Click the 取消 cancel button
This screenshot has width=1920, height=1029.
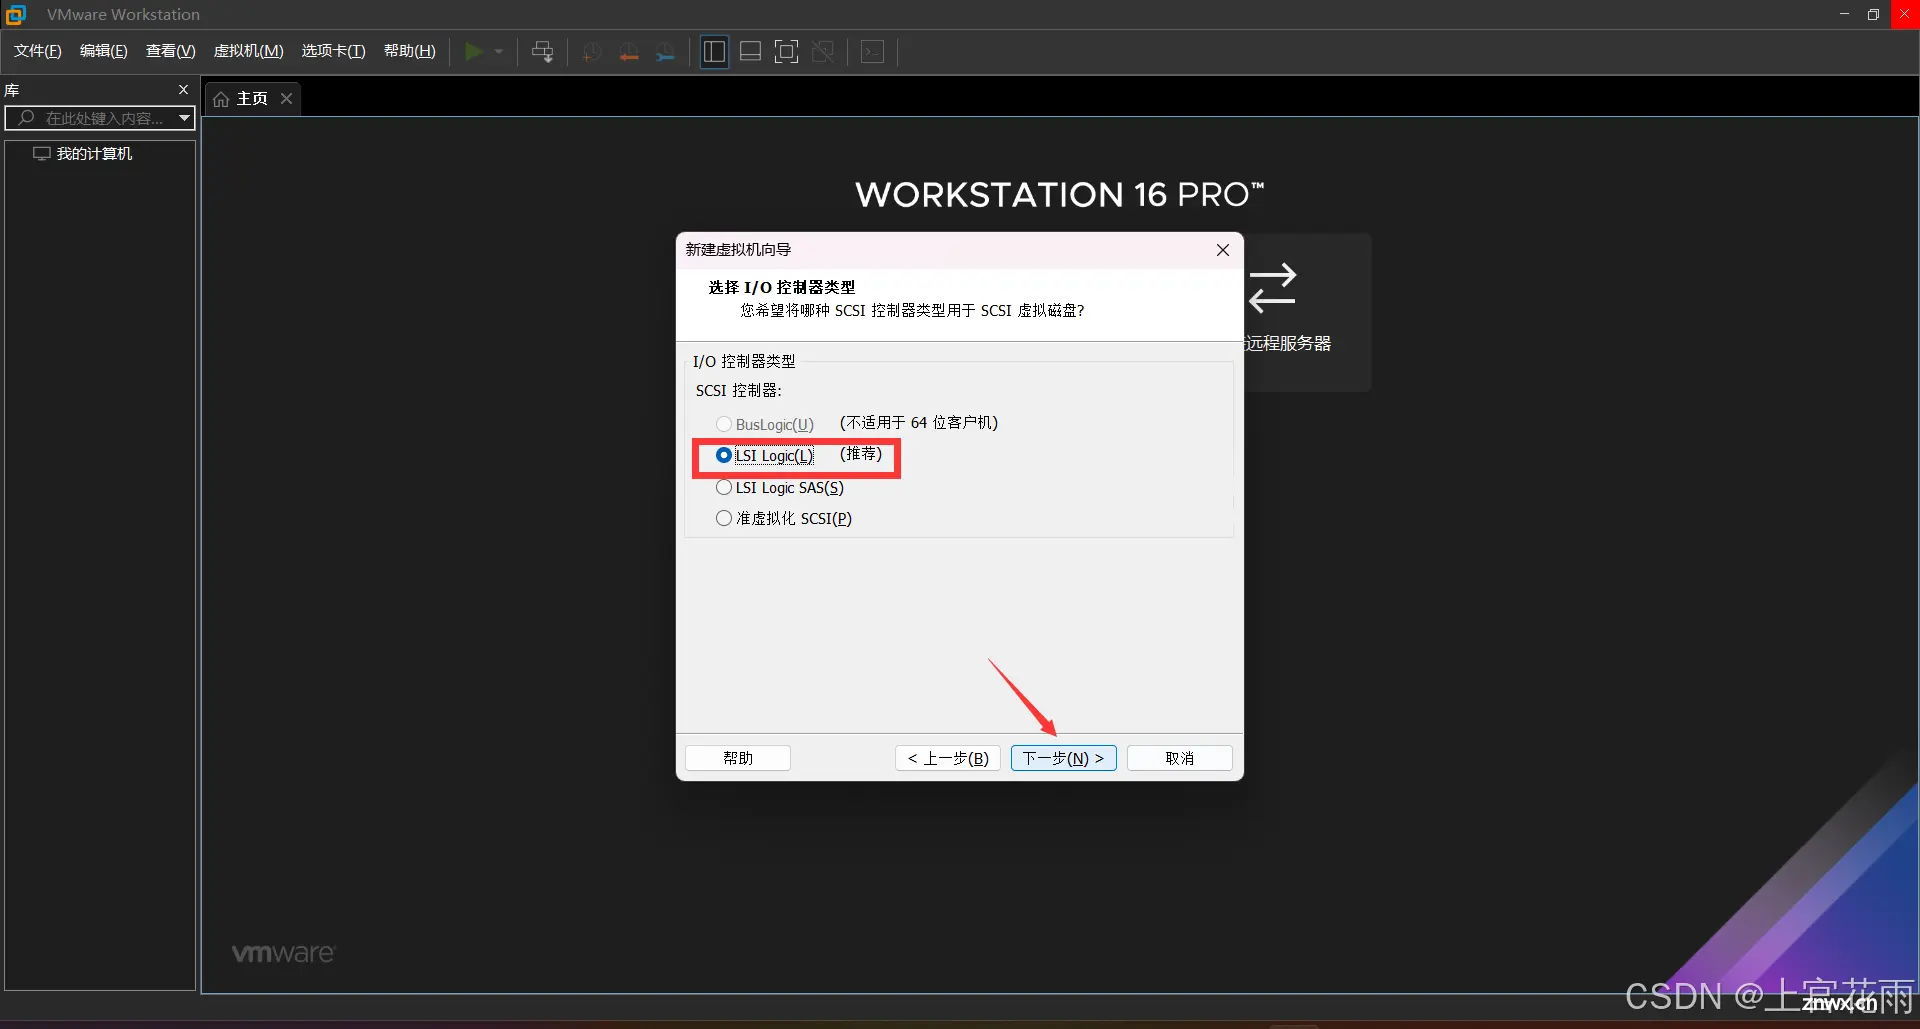point(1180,758)
